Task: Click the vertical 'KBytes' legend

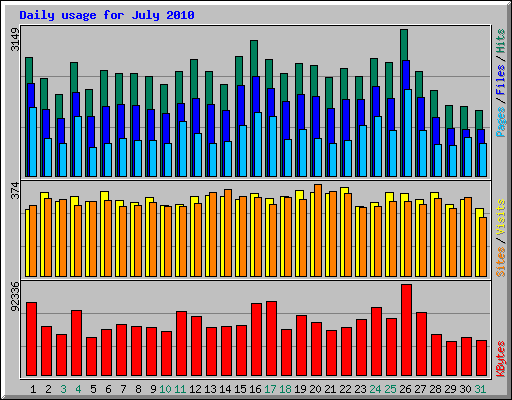Action: pos(501,359)
